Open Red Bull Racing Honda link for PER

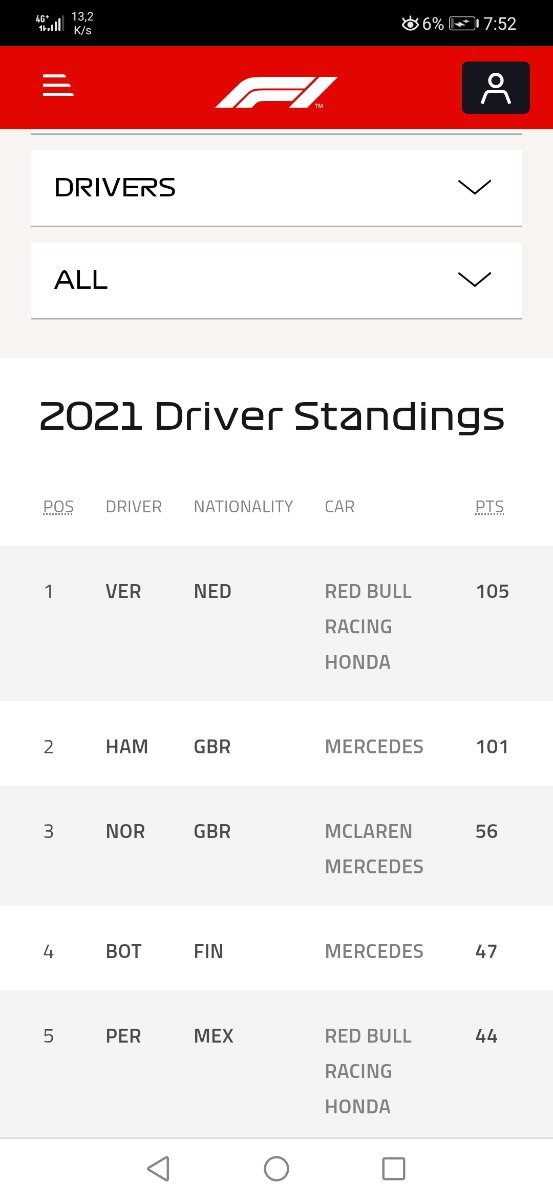368,1071
